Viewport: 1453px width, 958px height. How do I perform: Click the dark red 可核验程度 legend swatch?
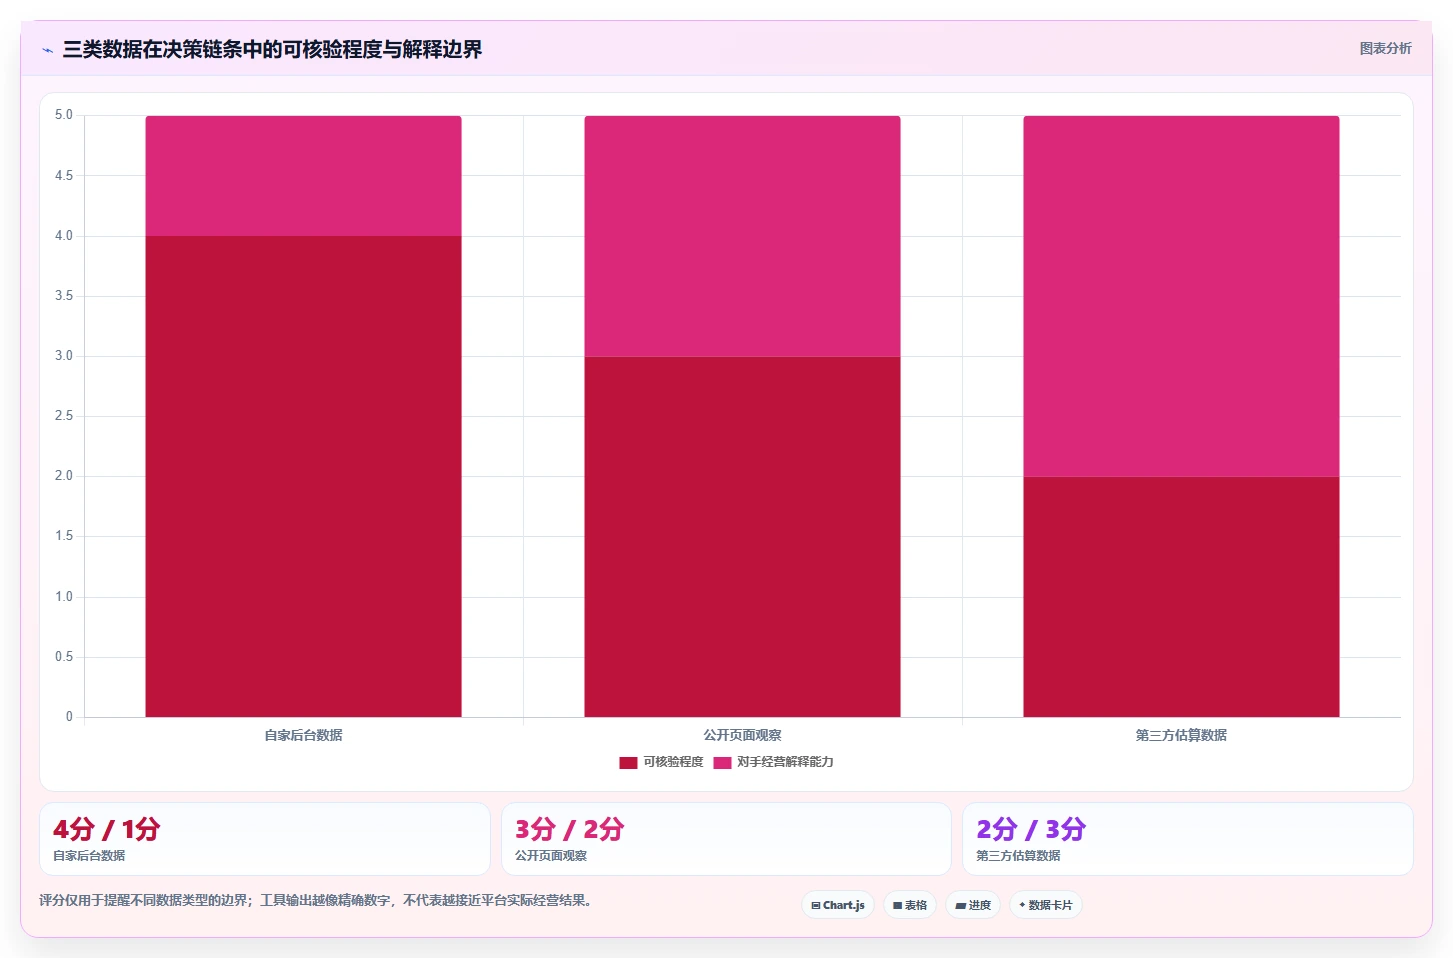click(628, 762)
